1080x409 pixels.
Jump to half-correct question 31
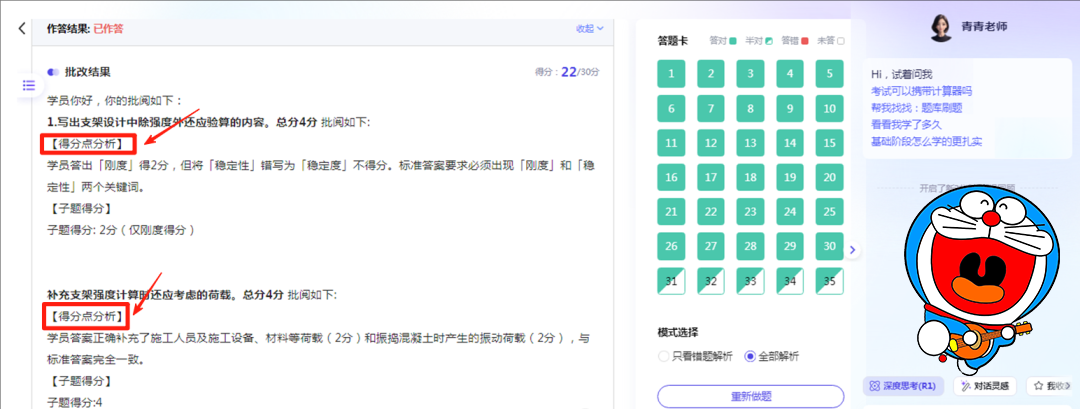(x=671, y=282)
